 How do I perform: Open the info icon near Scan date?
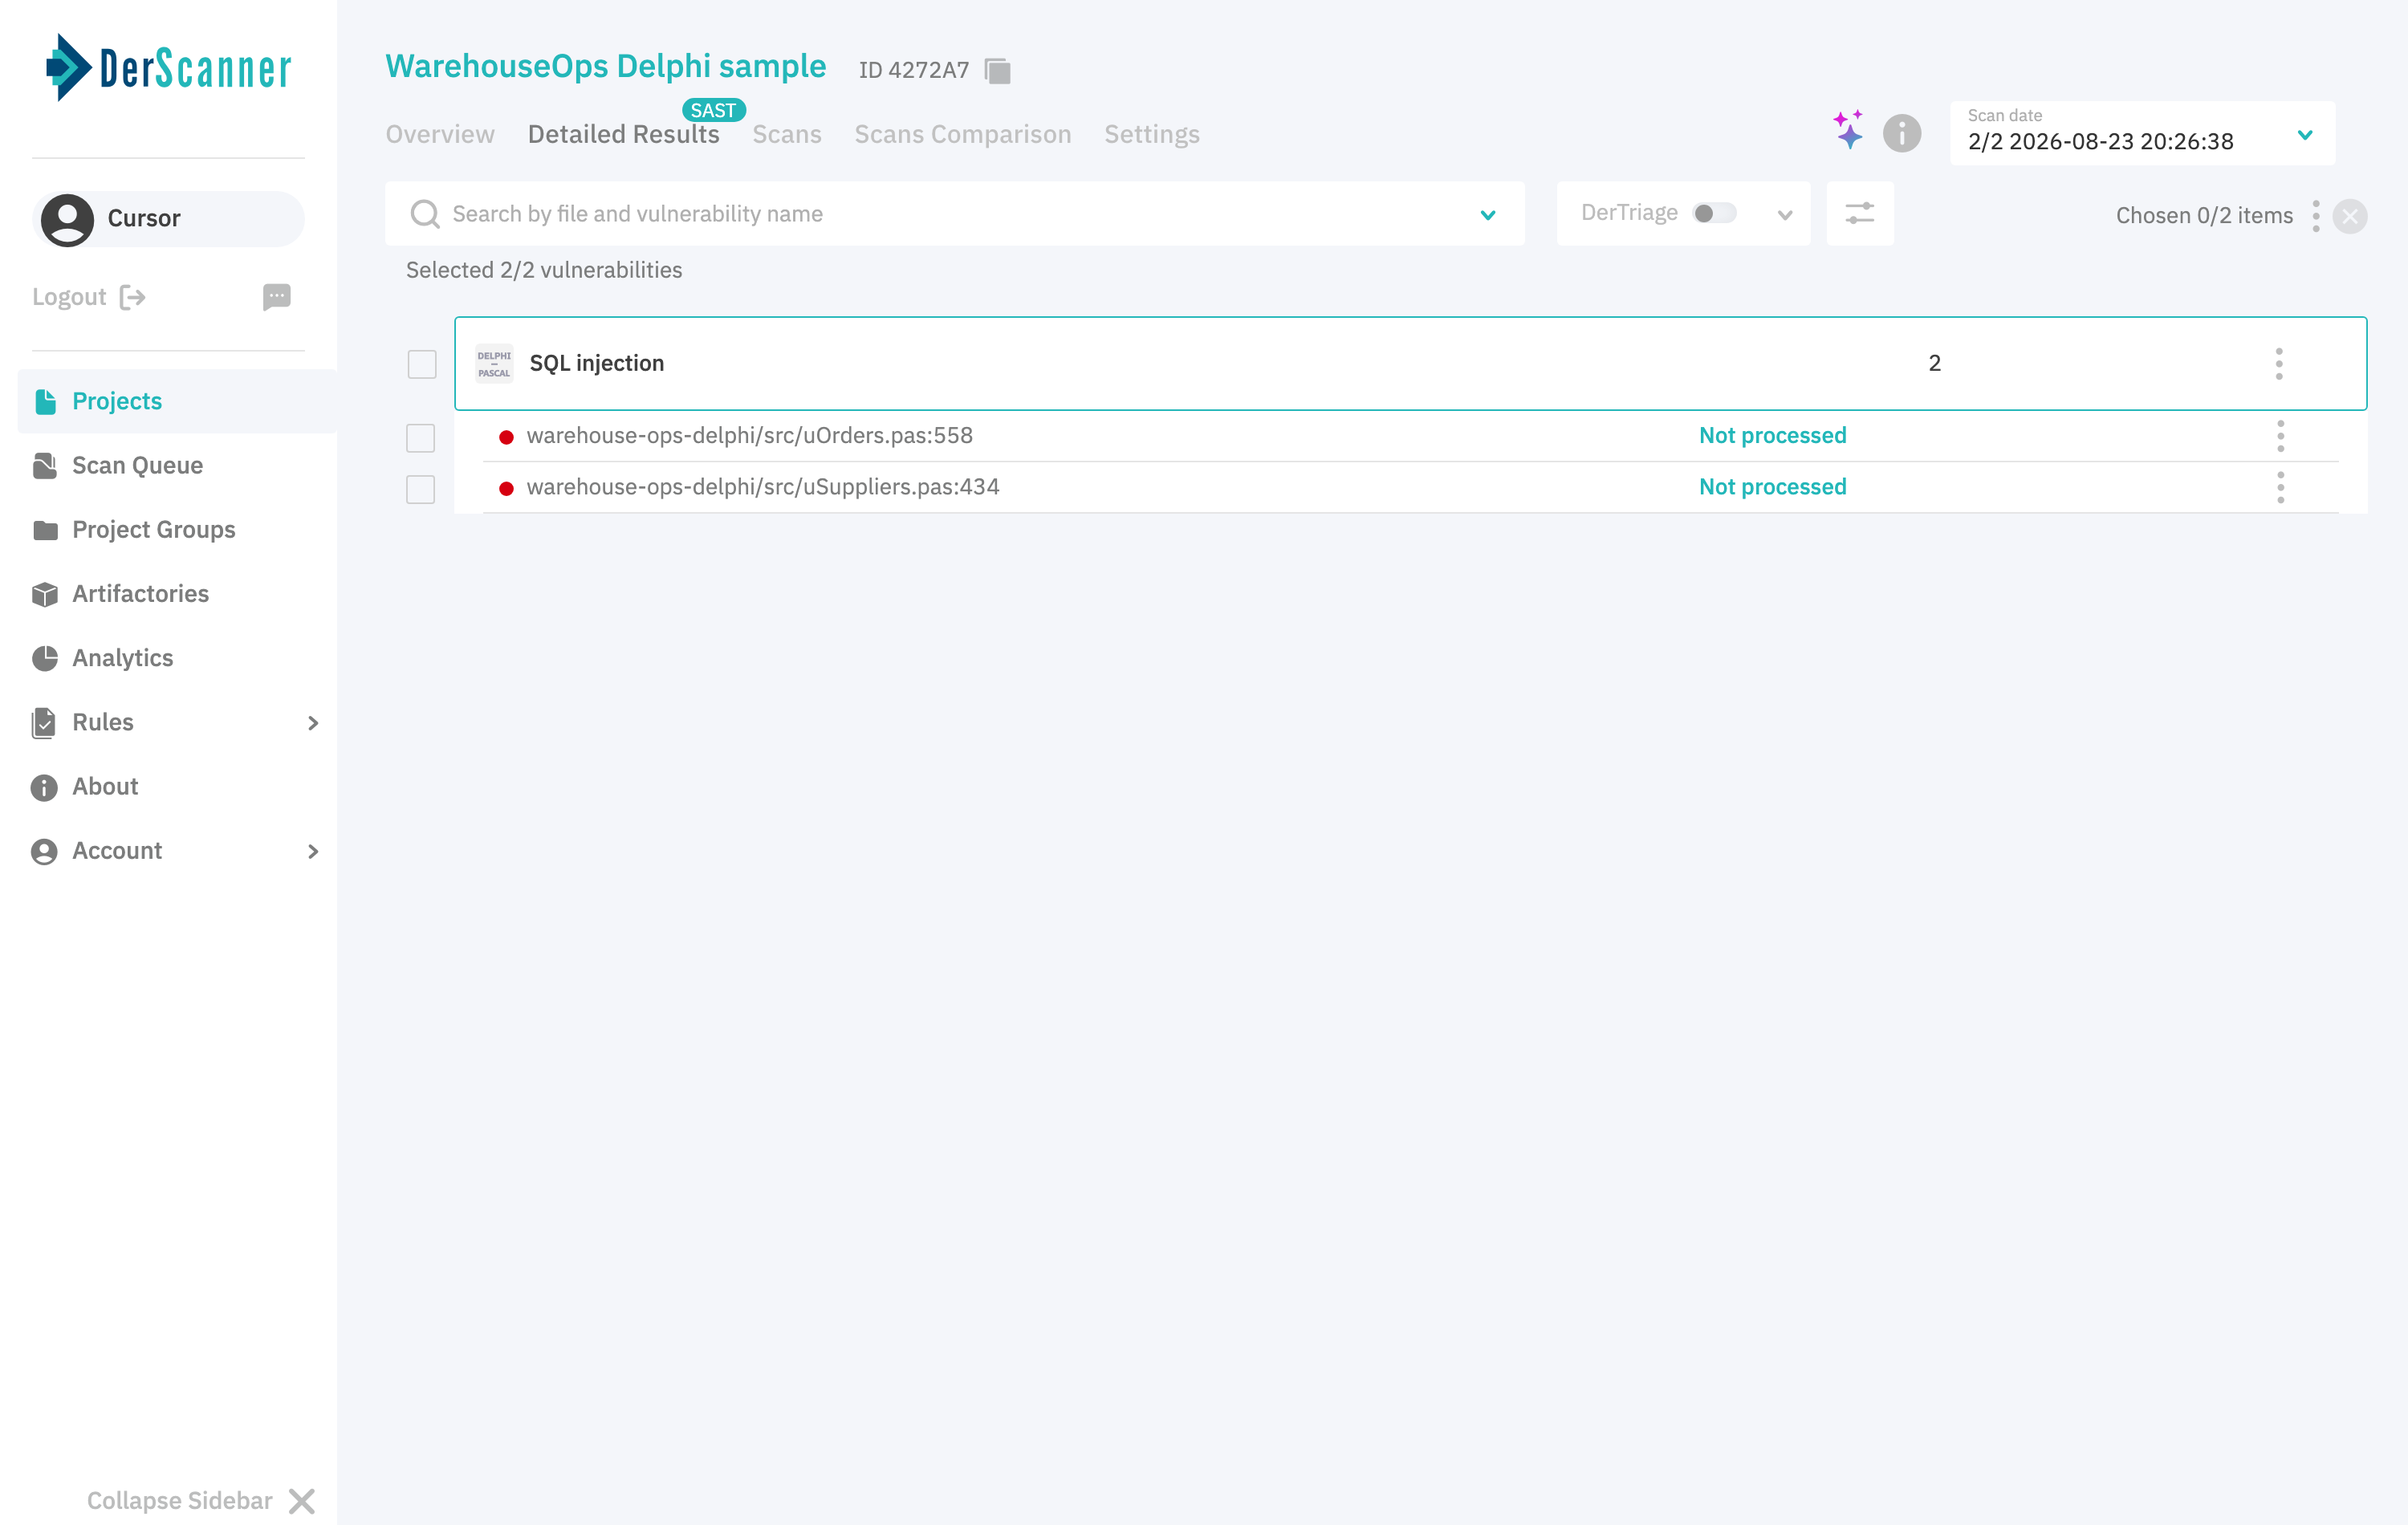[1901, 133]
